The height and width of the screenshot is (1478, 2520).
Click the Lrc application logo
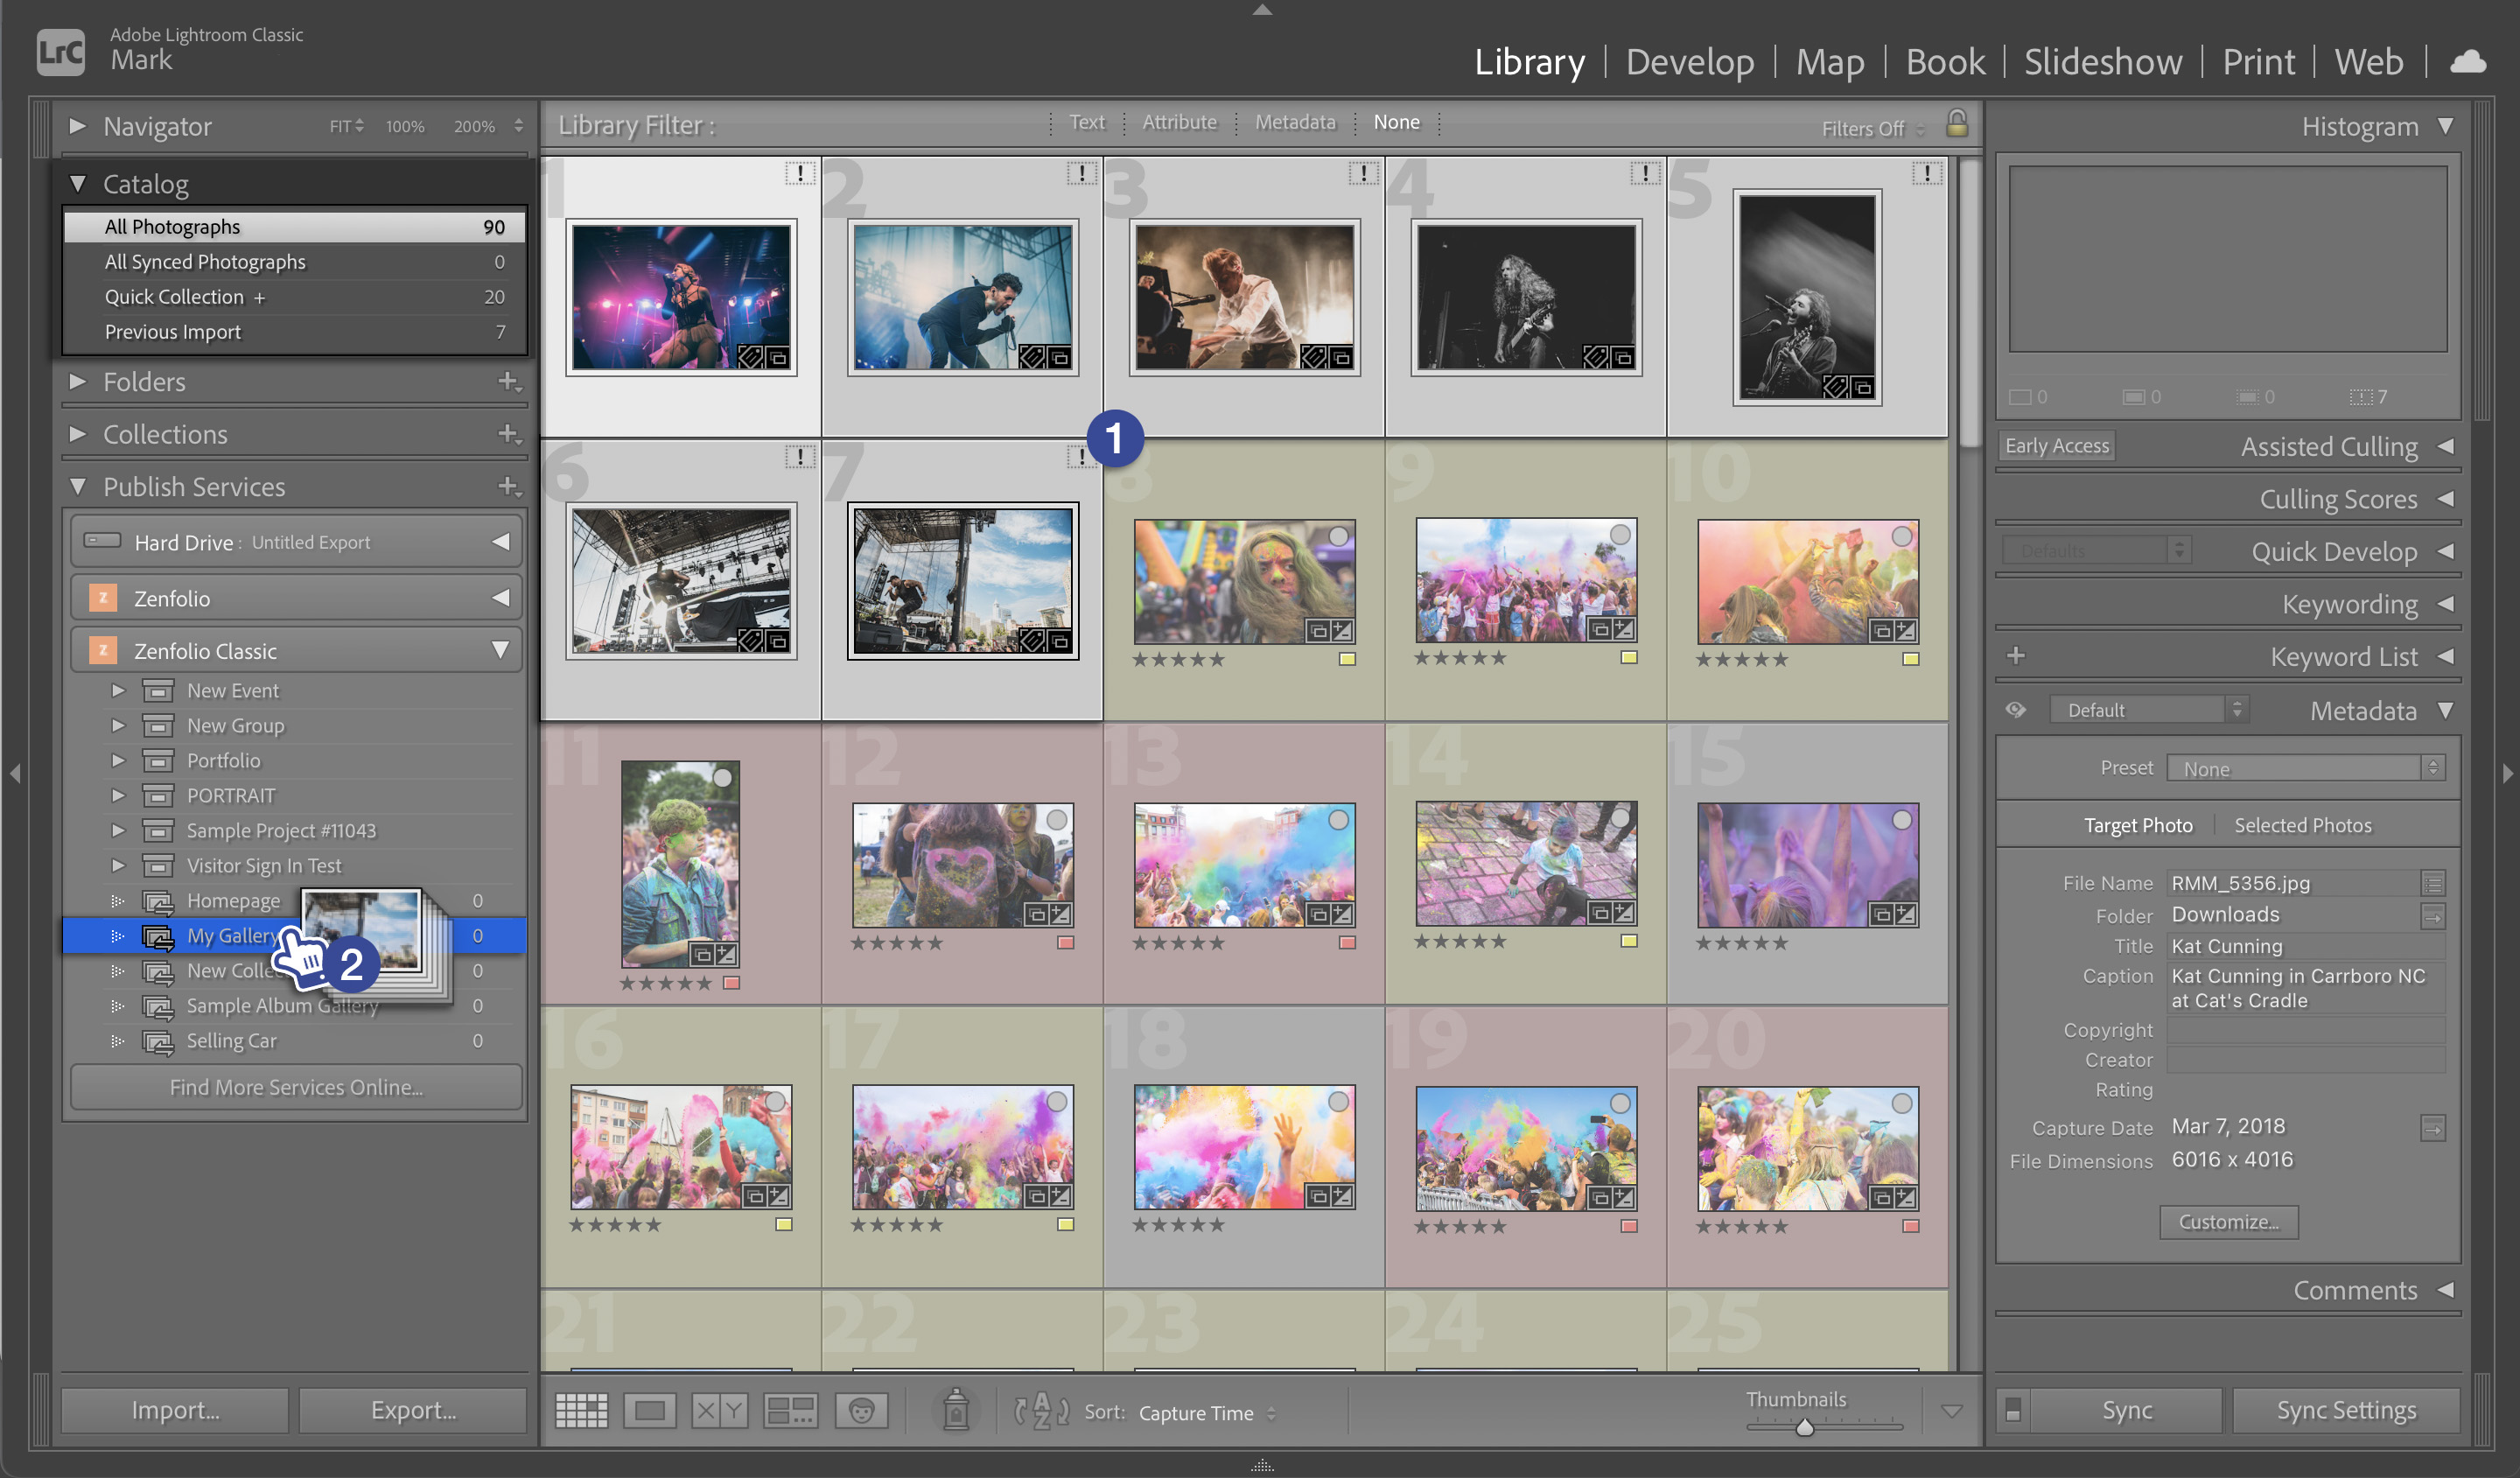(x=60, y=51)
